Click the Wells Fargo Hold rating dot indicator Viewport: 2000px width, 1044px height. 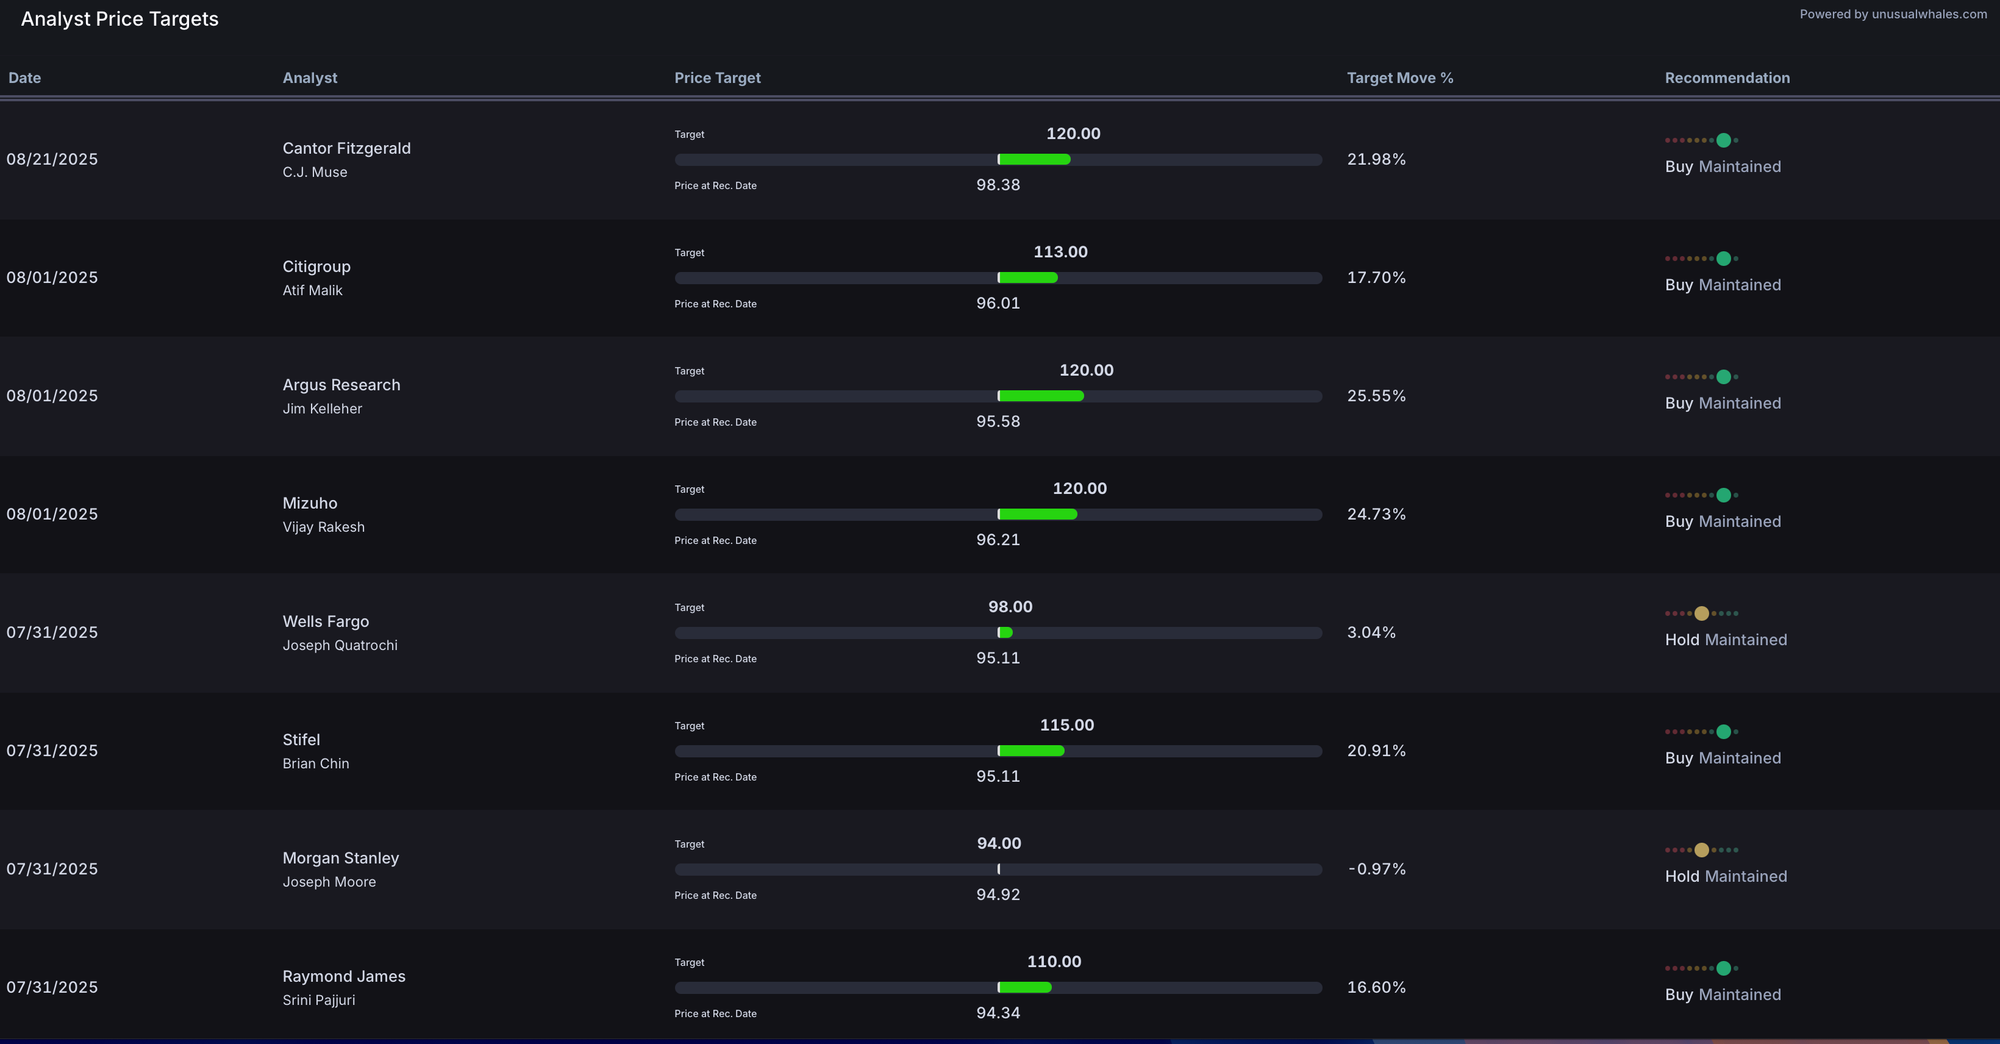1702,614
